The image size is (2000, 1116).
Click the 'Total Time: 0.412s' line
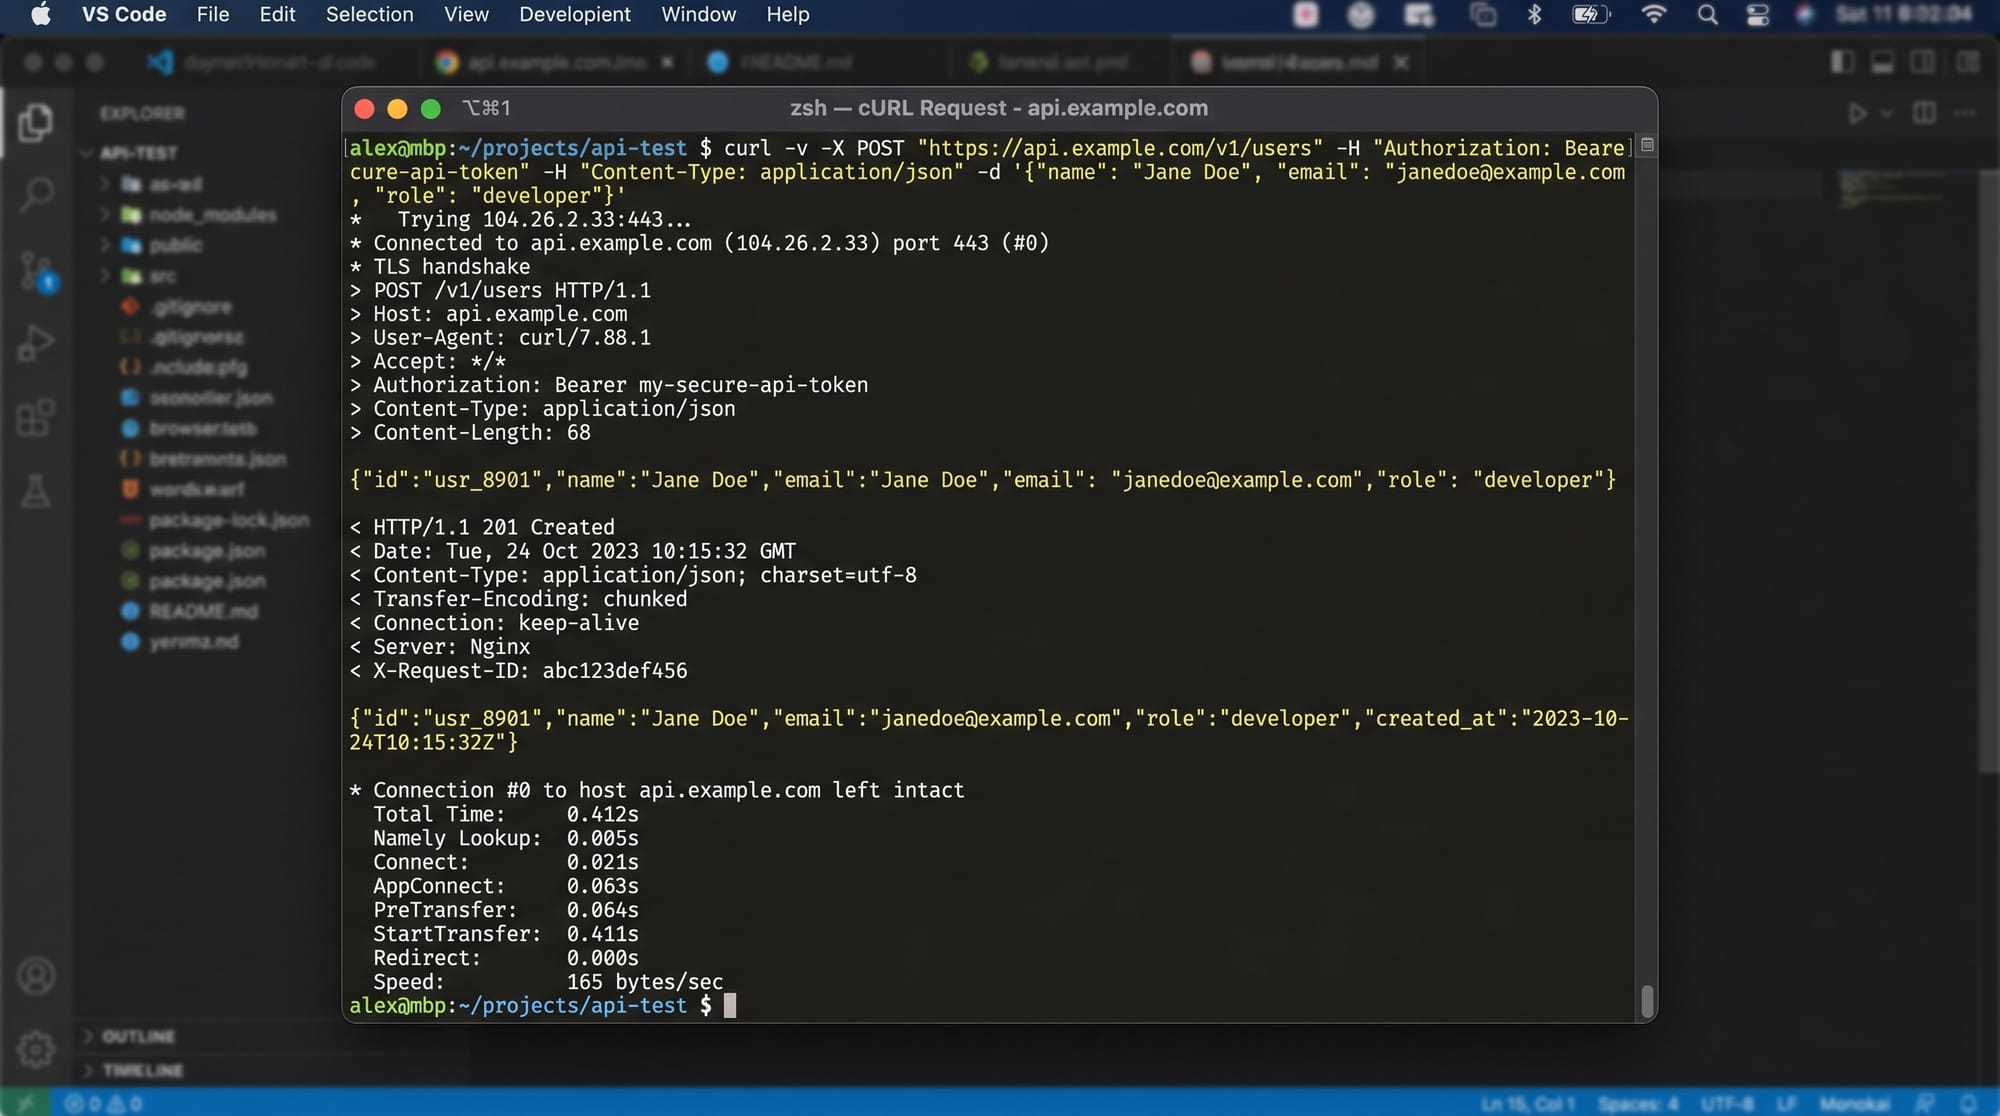point(505,814)
